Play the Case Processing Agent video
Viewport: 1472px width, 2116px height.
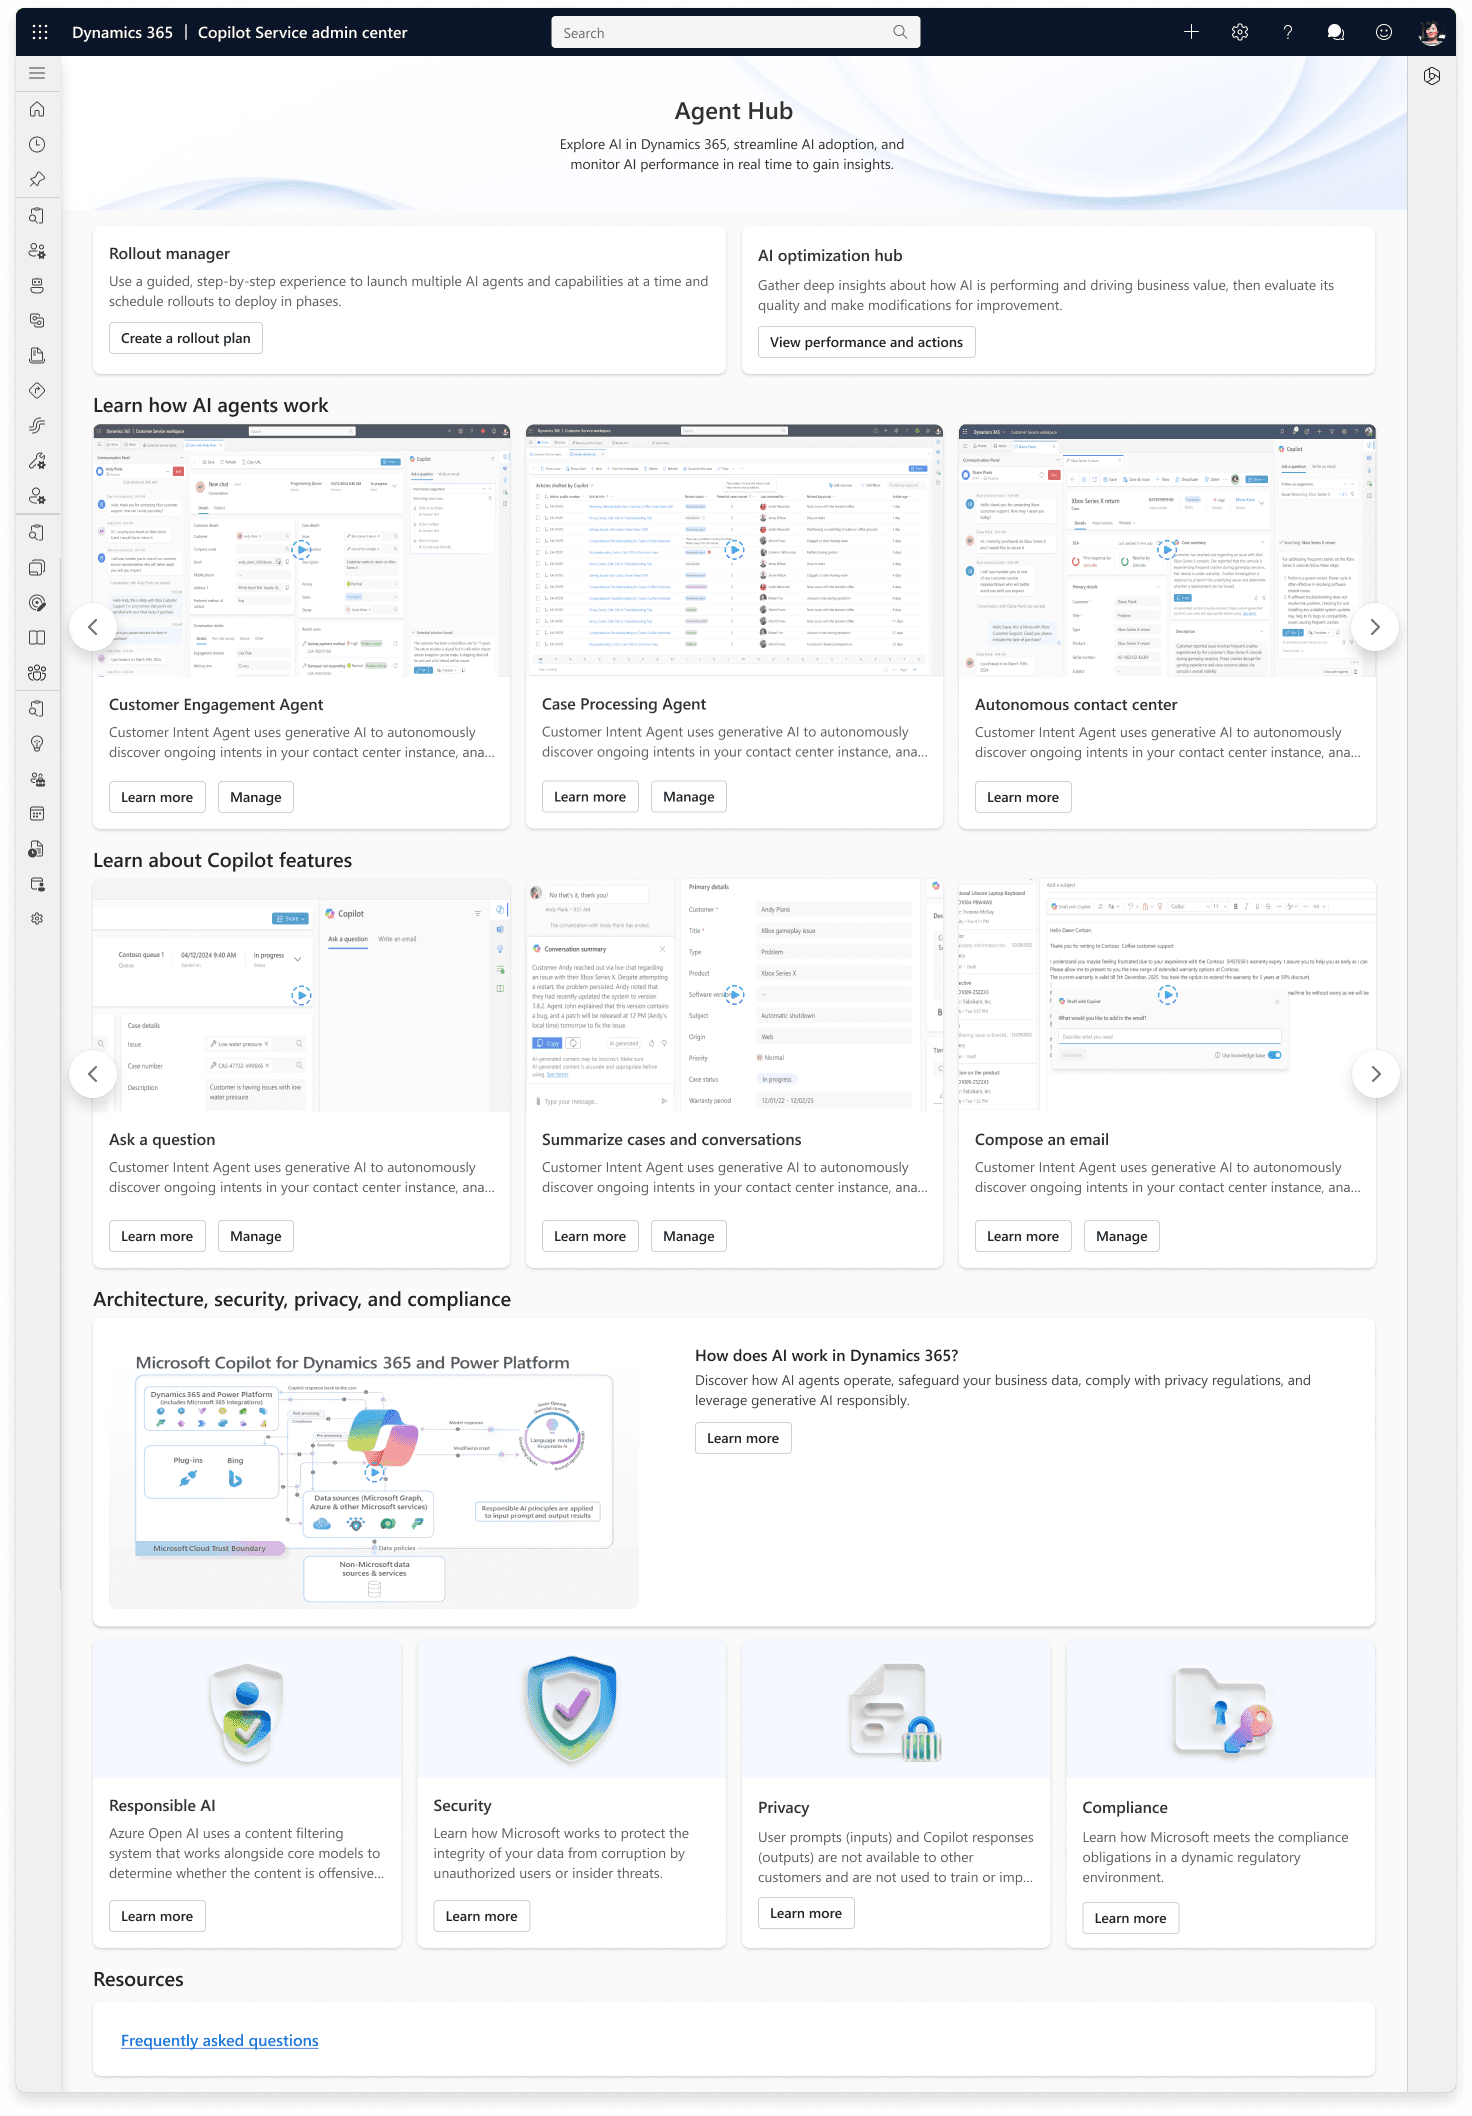[x=735, y=549]
